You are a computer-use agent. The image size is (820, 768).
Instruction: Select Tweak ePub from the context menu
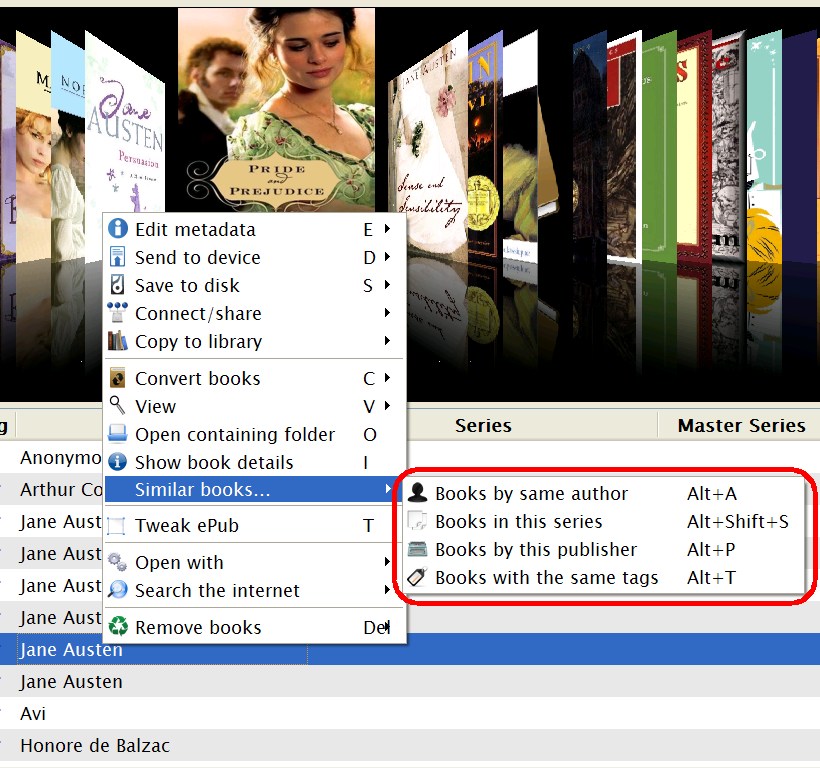tap(255, 525)
